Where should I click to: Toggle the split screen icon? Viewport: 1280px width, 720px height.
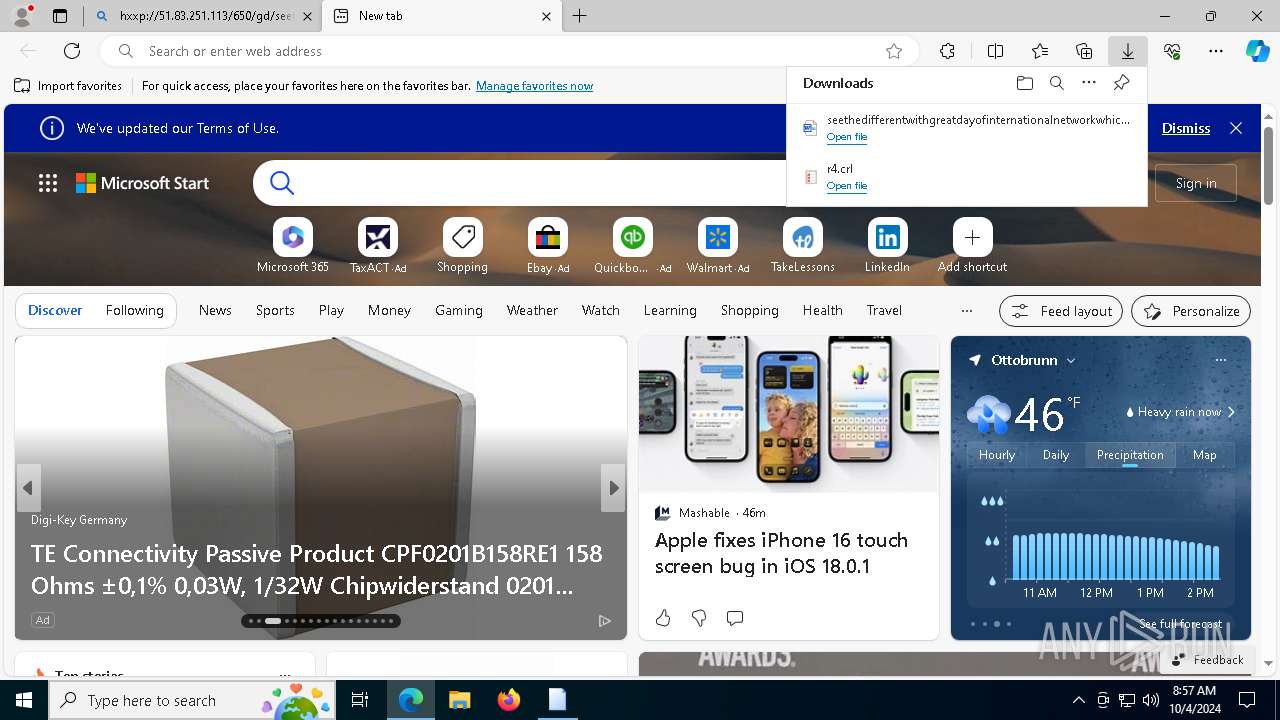[995, 51]
